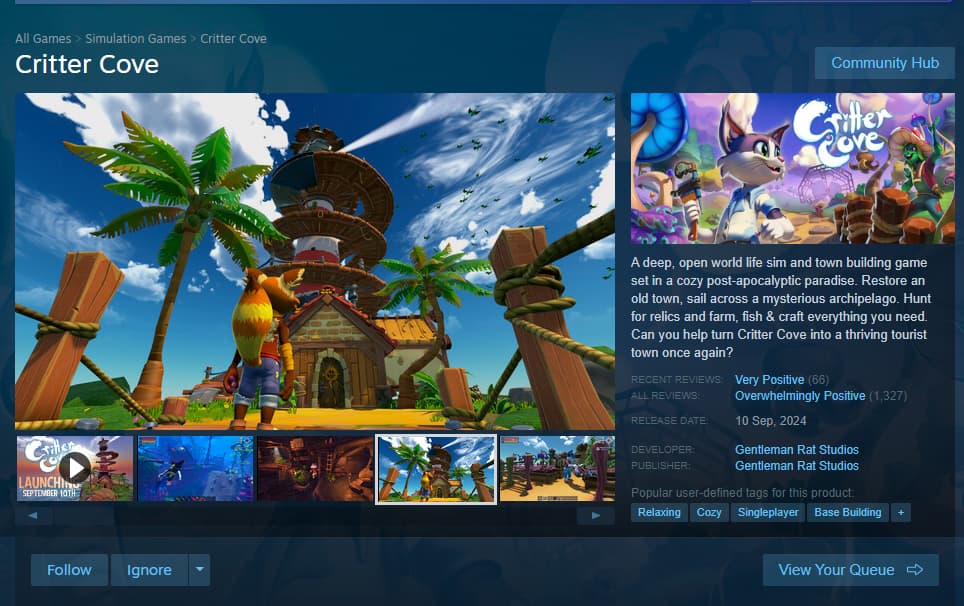964x606 pixels.
Task: Click the plus icon to add tags
Action: [900, 512]
